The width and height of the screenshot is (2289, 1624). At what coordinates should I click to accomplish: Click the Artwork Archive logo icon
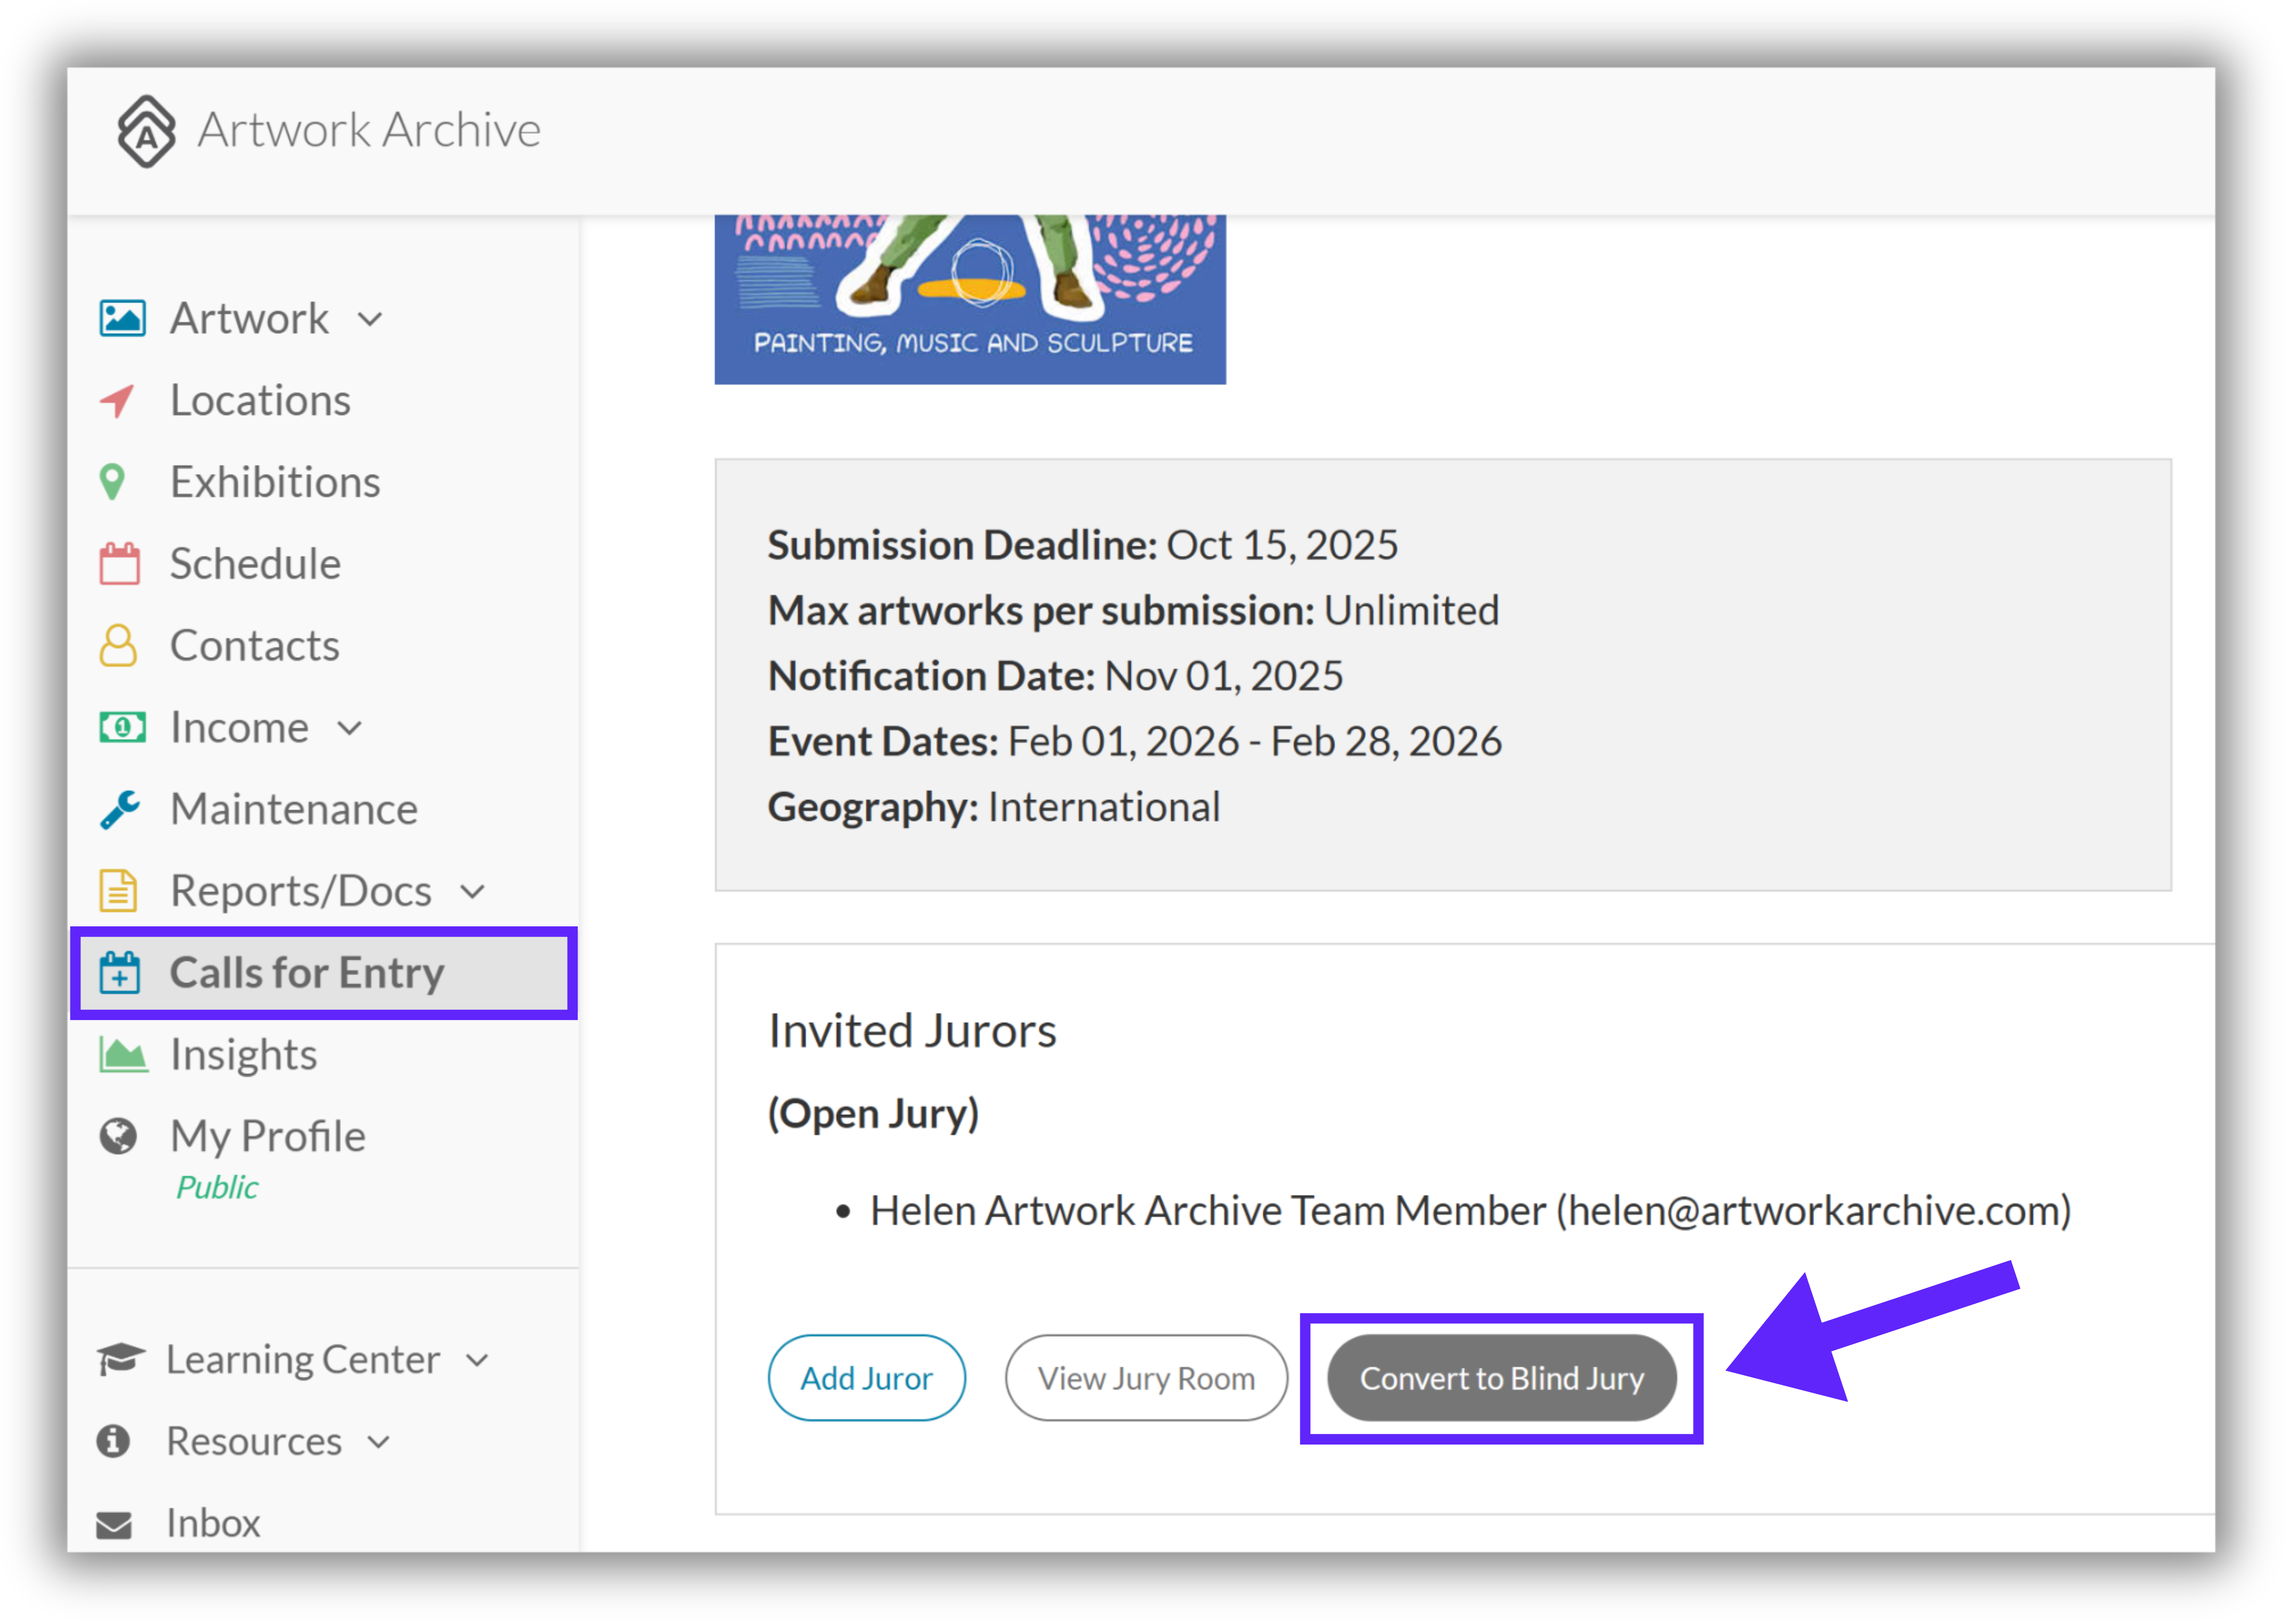tap(146, 131)
